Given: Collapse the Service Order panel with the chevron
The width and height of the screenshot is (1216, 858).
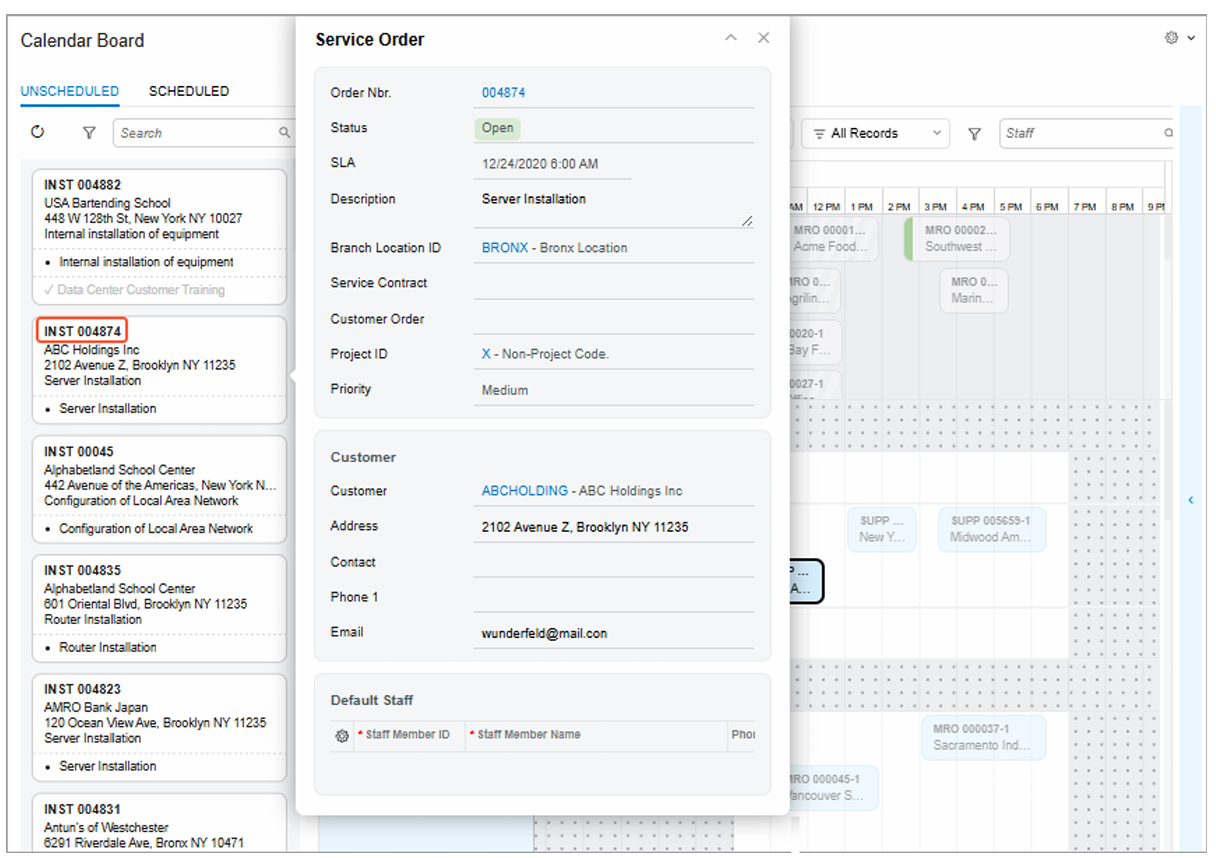Looking at the screenshot, I should [x=731, y=38].
